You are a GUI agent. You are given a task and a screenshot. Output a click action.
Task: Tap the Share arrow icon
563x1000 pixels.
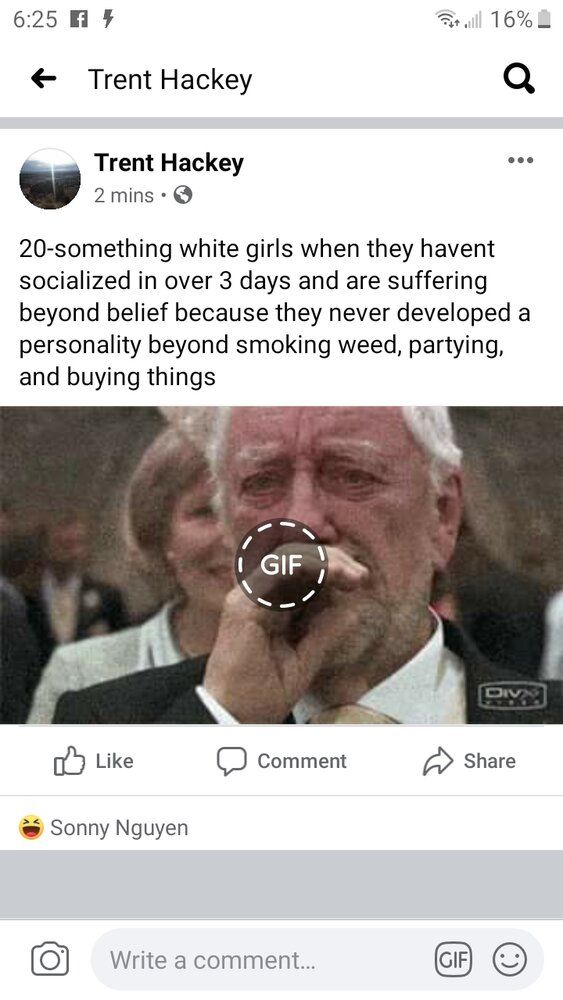pos(438,761)
